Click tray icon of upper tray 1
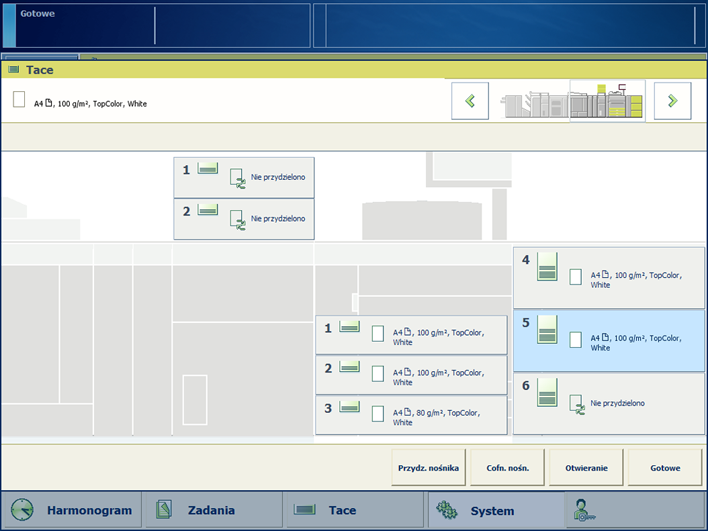708x531 pixels. tap(208, 168)
